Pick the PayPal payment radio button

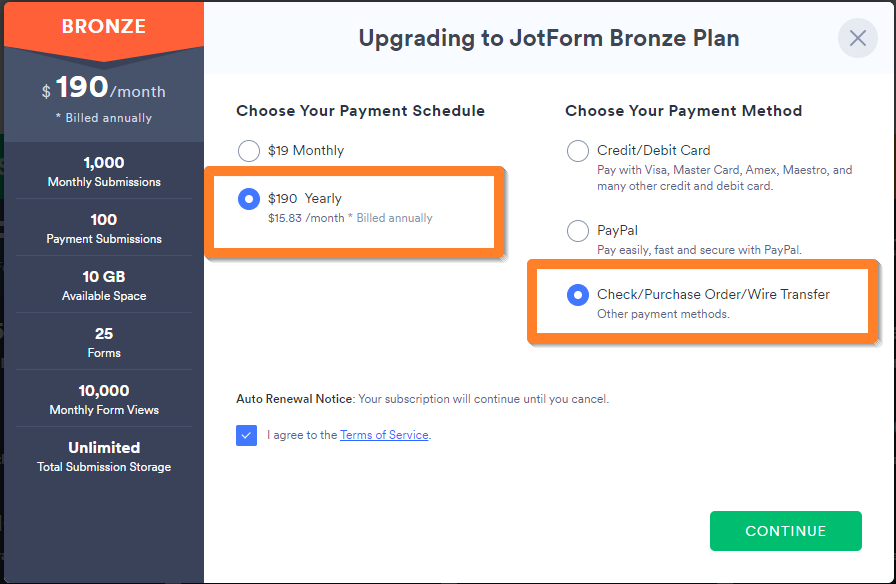[578, 231]
